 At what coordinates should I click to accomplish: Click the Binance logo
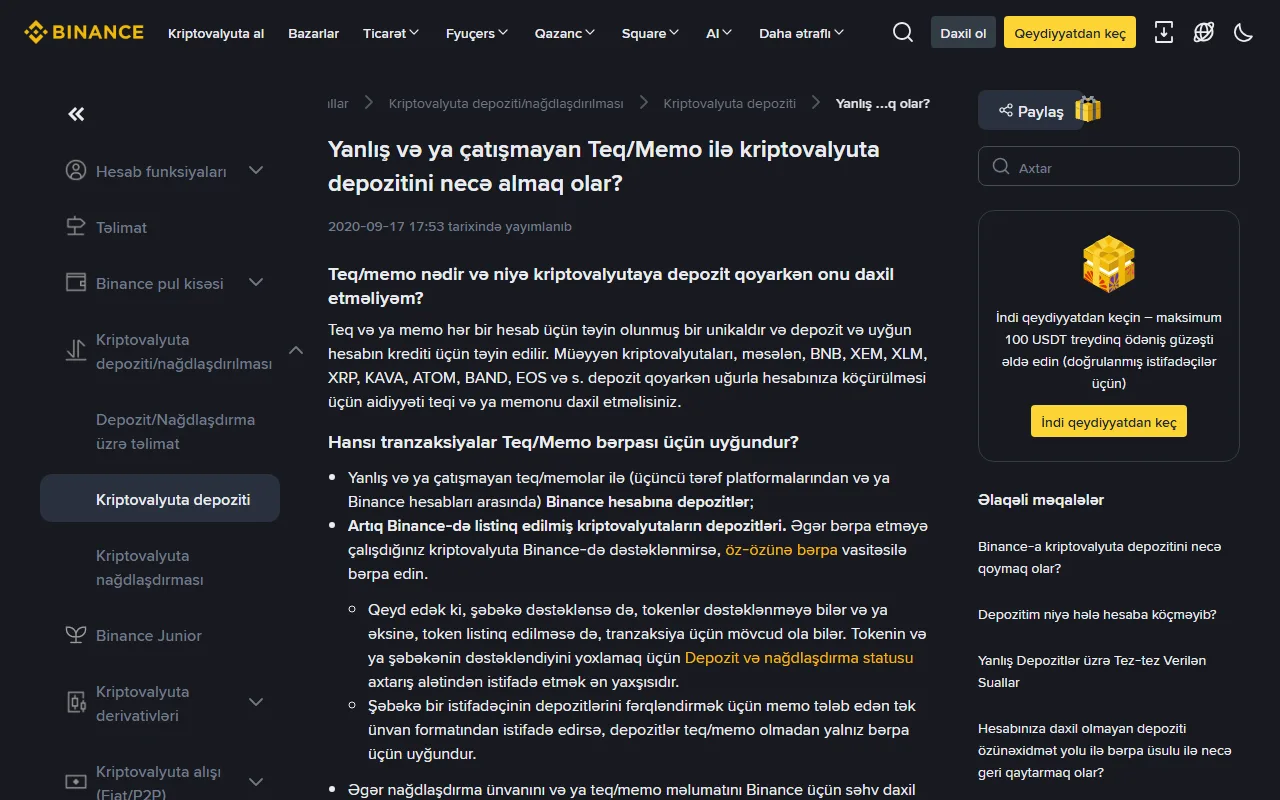[x=84, y=32]
